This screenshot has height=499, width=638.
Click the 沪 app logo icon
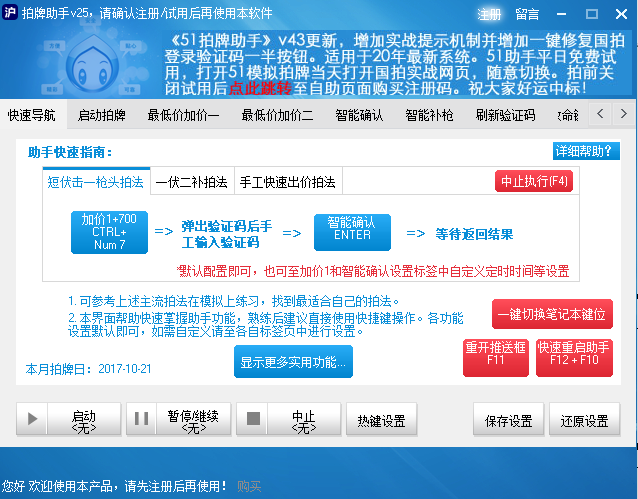tap(10, 12)
